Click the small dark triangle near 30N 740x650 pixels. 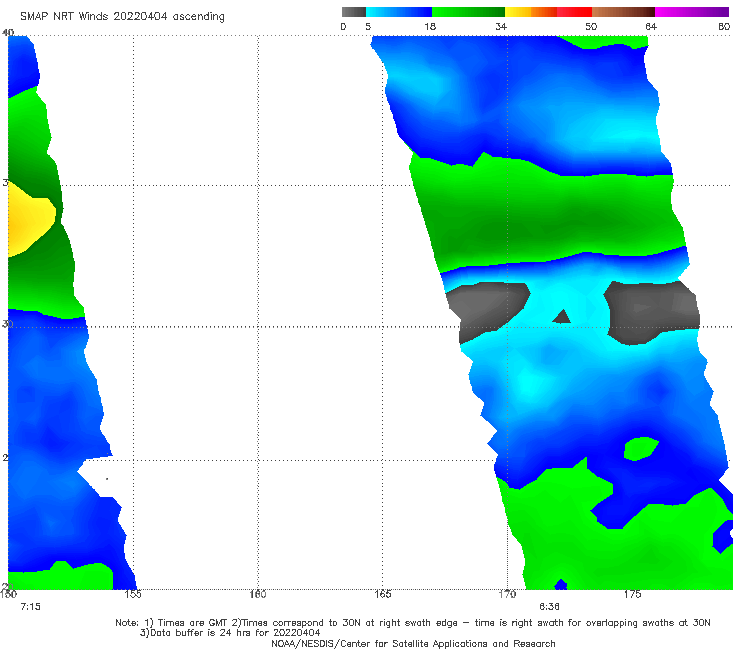562,316
